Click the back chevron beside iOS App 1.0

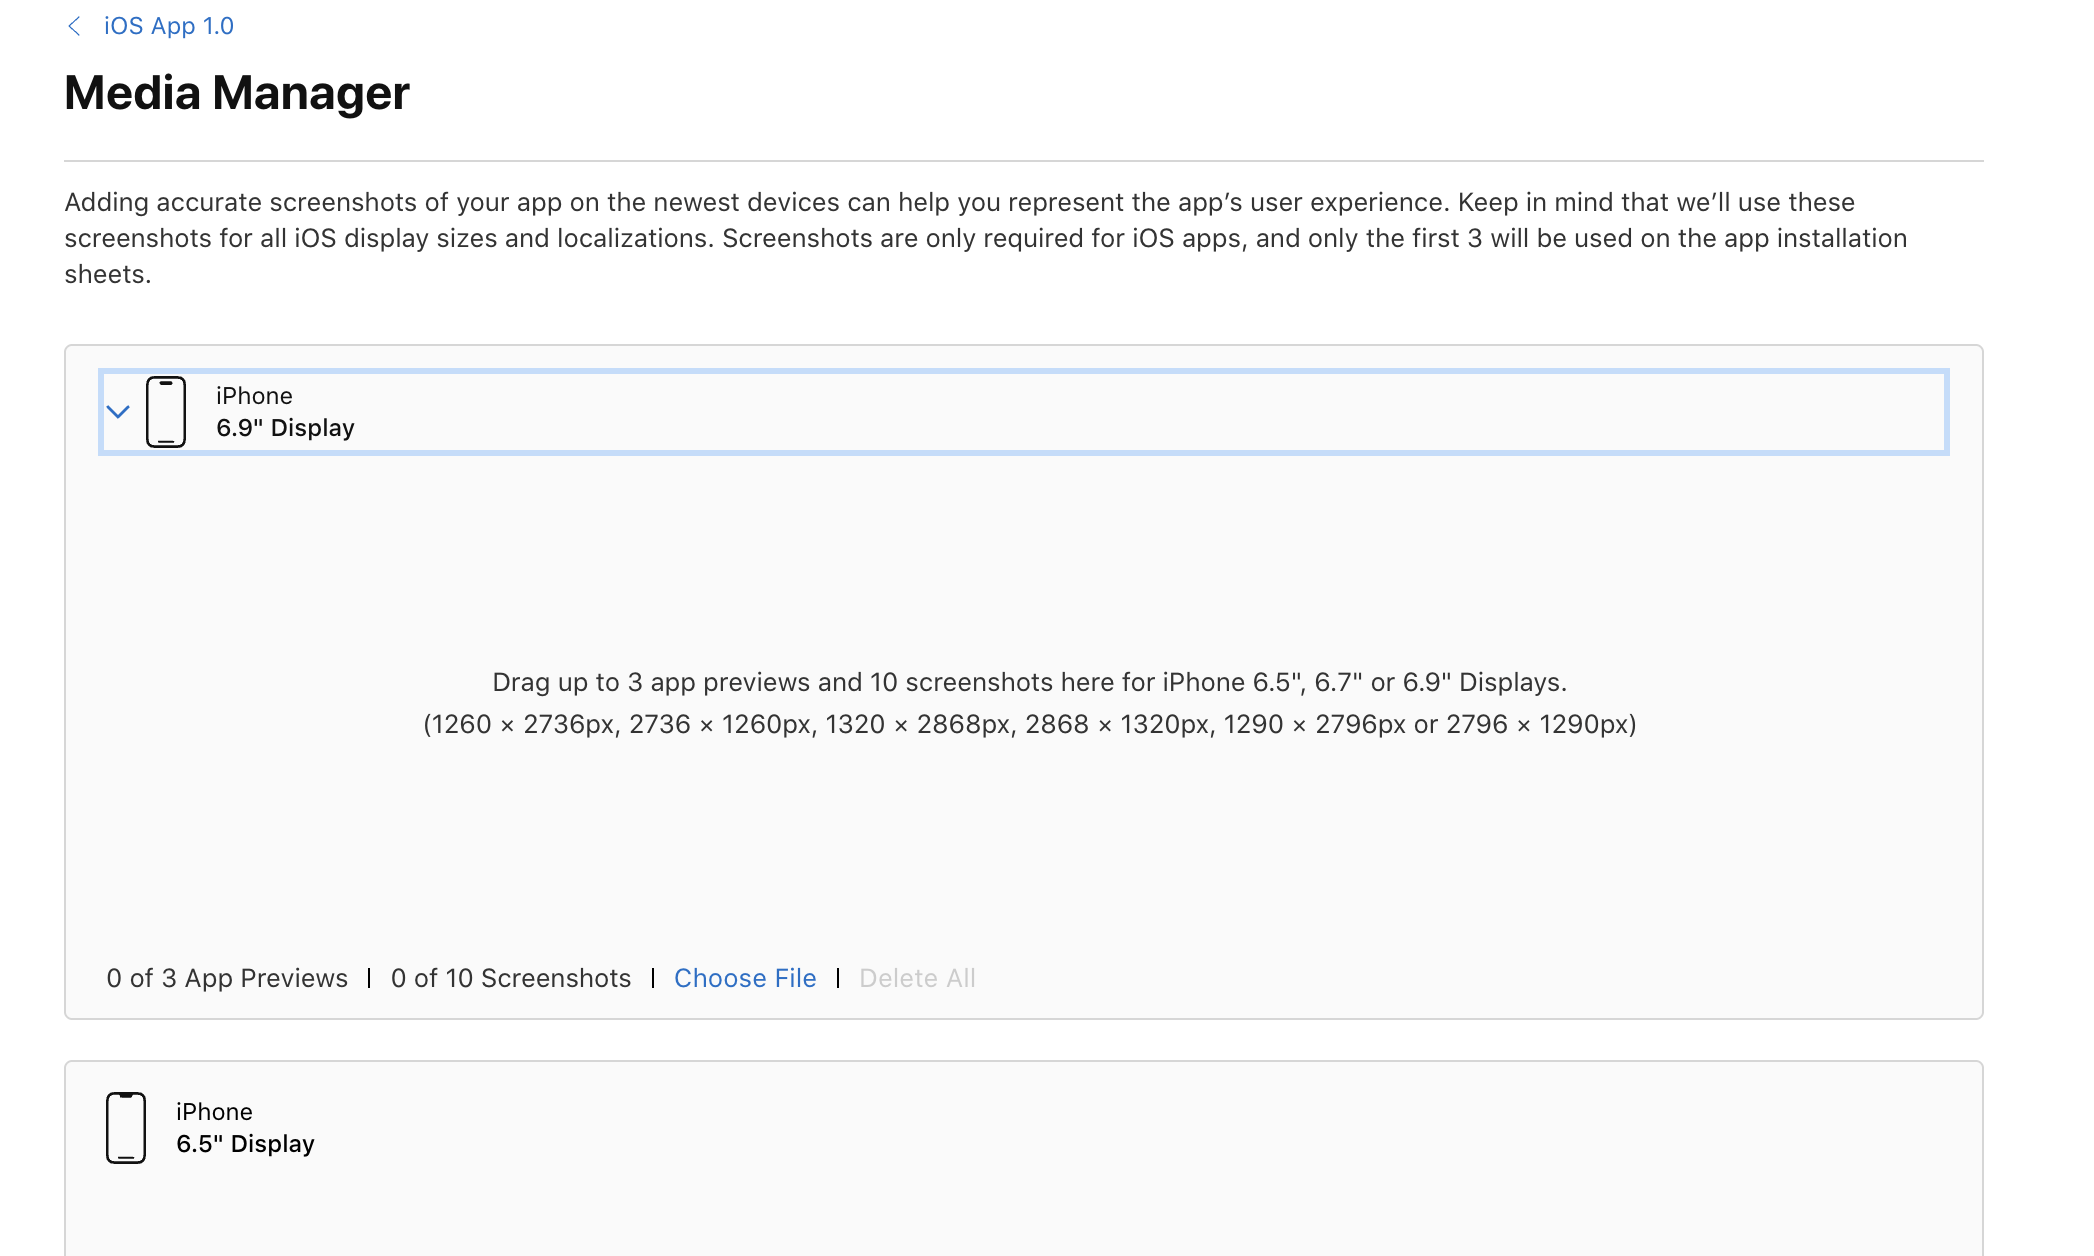[x=74, y=26]
